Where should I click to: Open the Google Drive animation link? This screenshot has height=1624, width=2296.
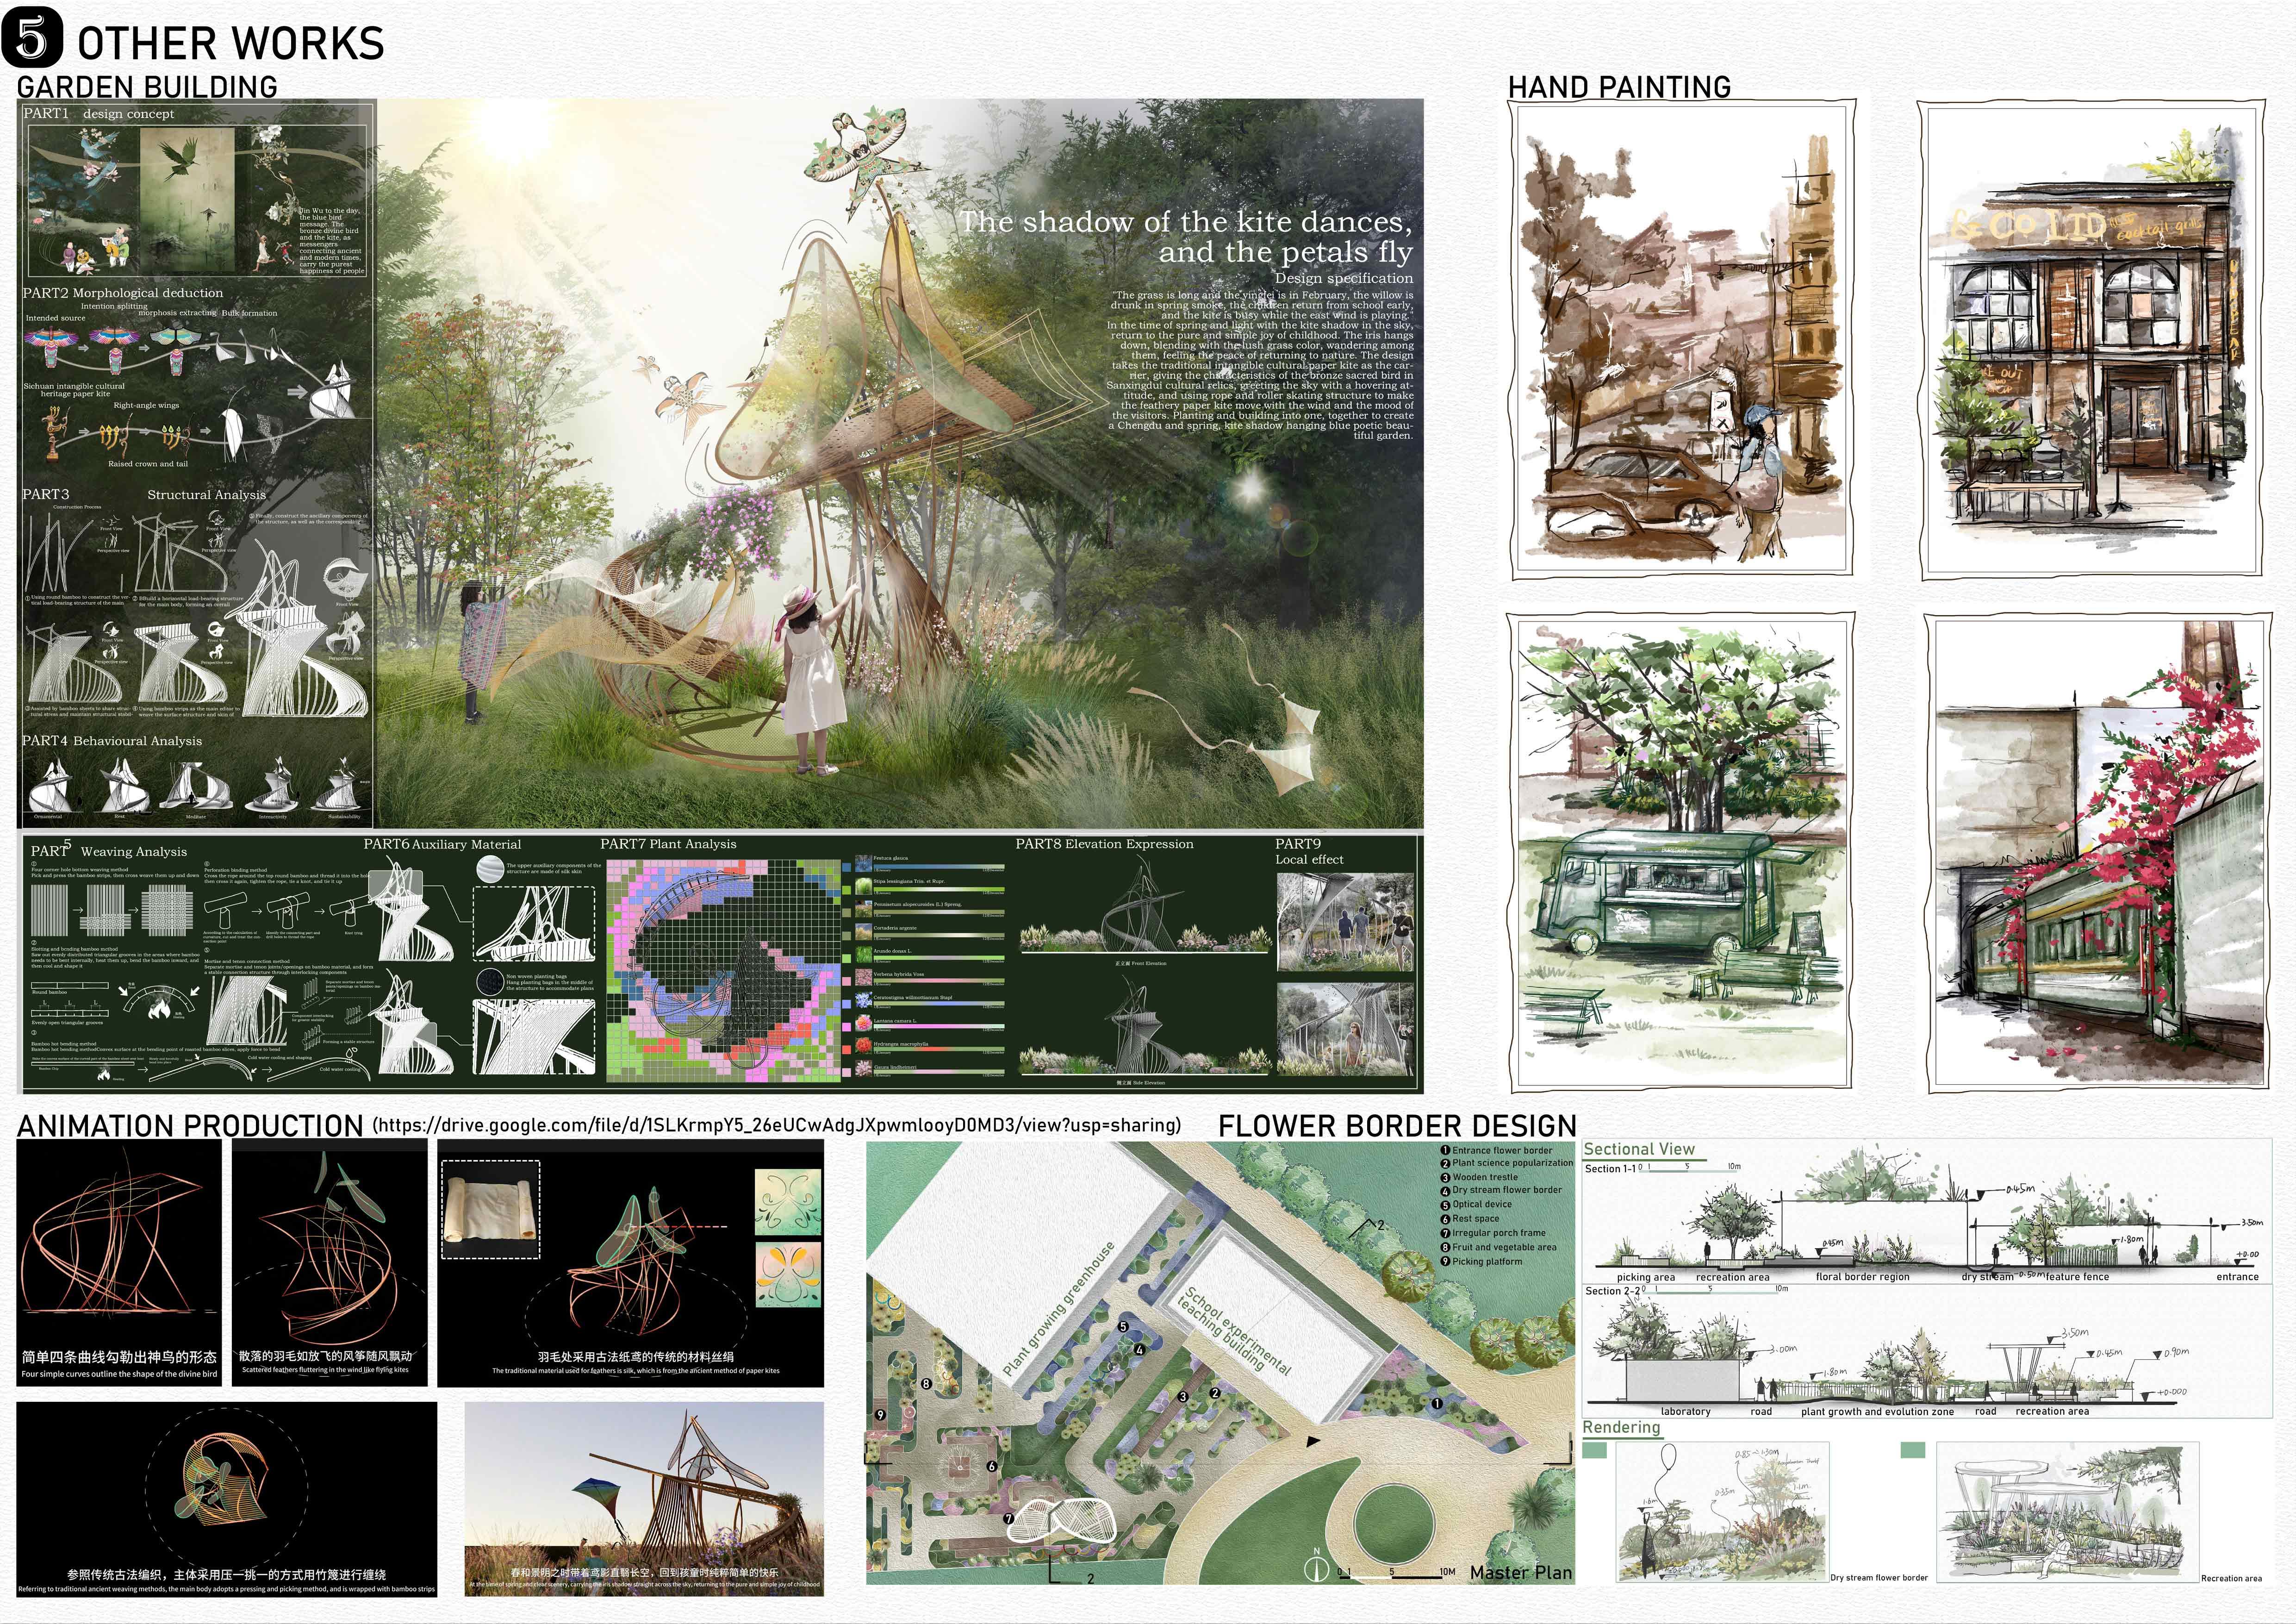tap(776, 1125)
